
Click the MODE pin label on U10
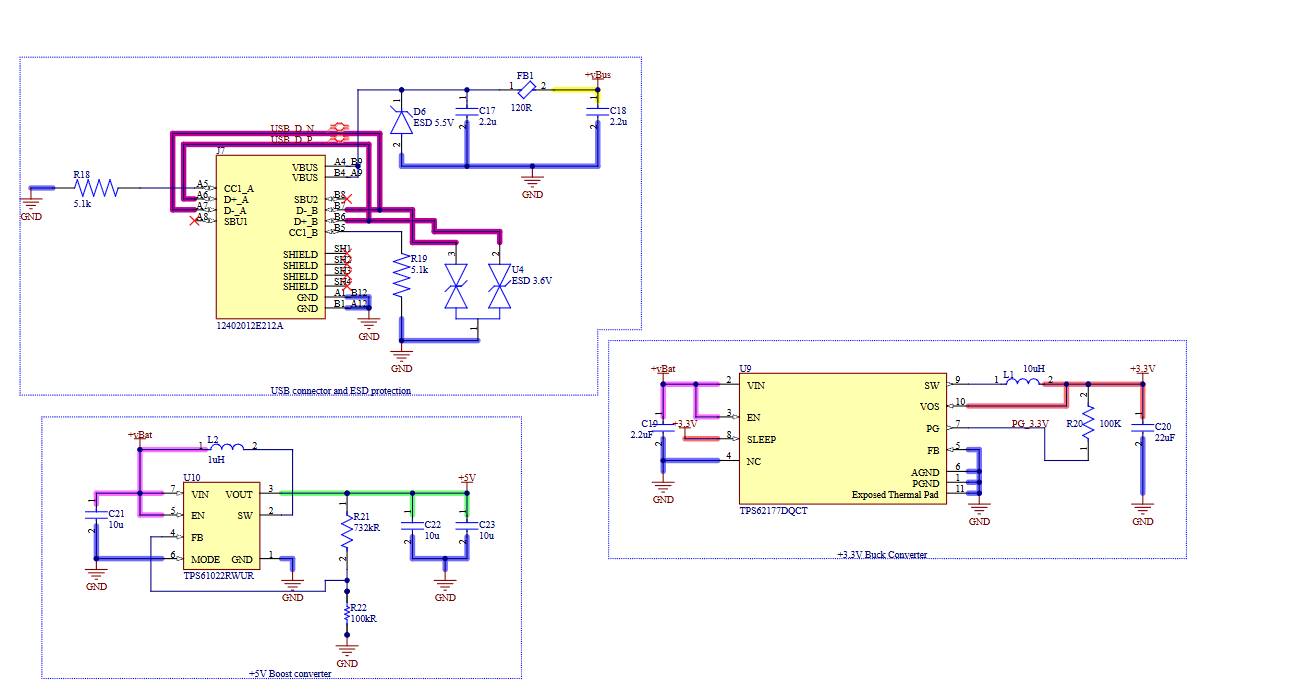coord(205,559)
